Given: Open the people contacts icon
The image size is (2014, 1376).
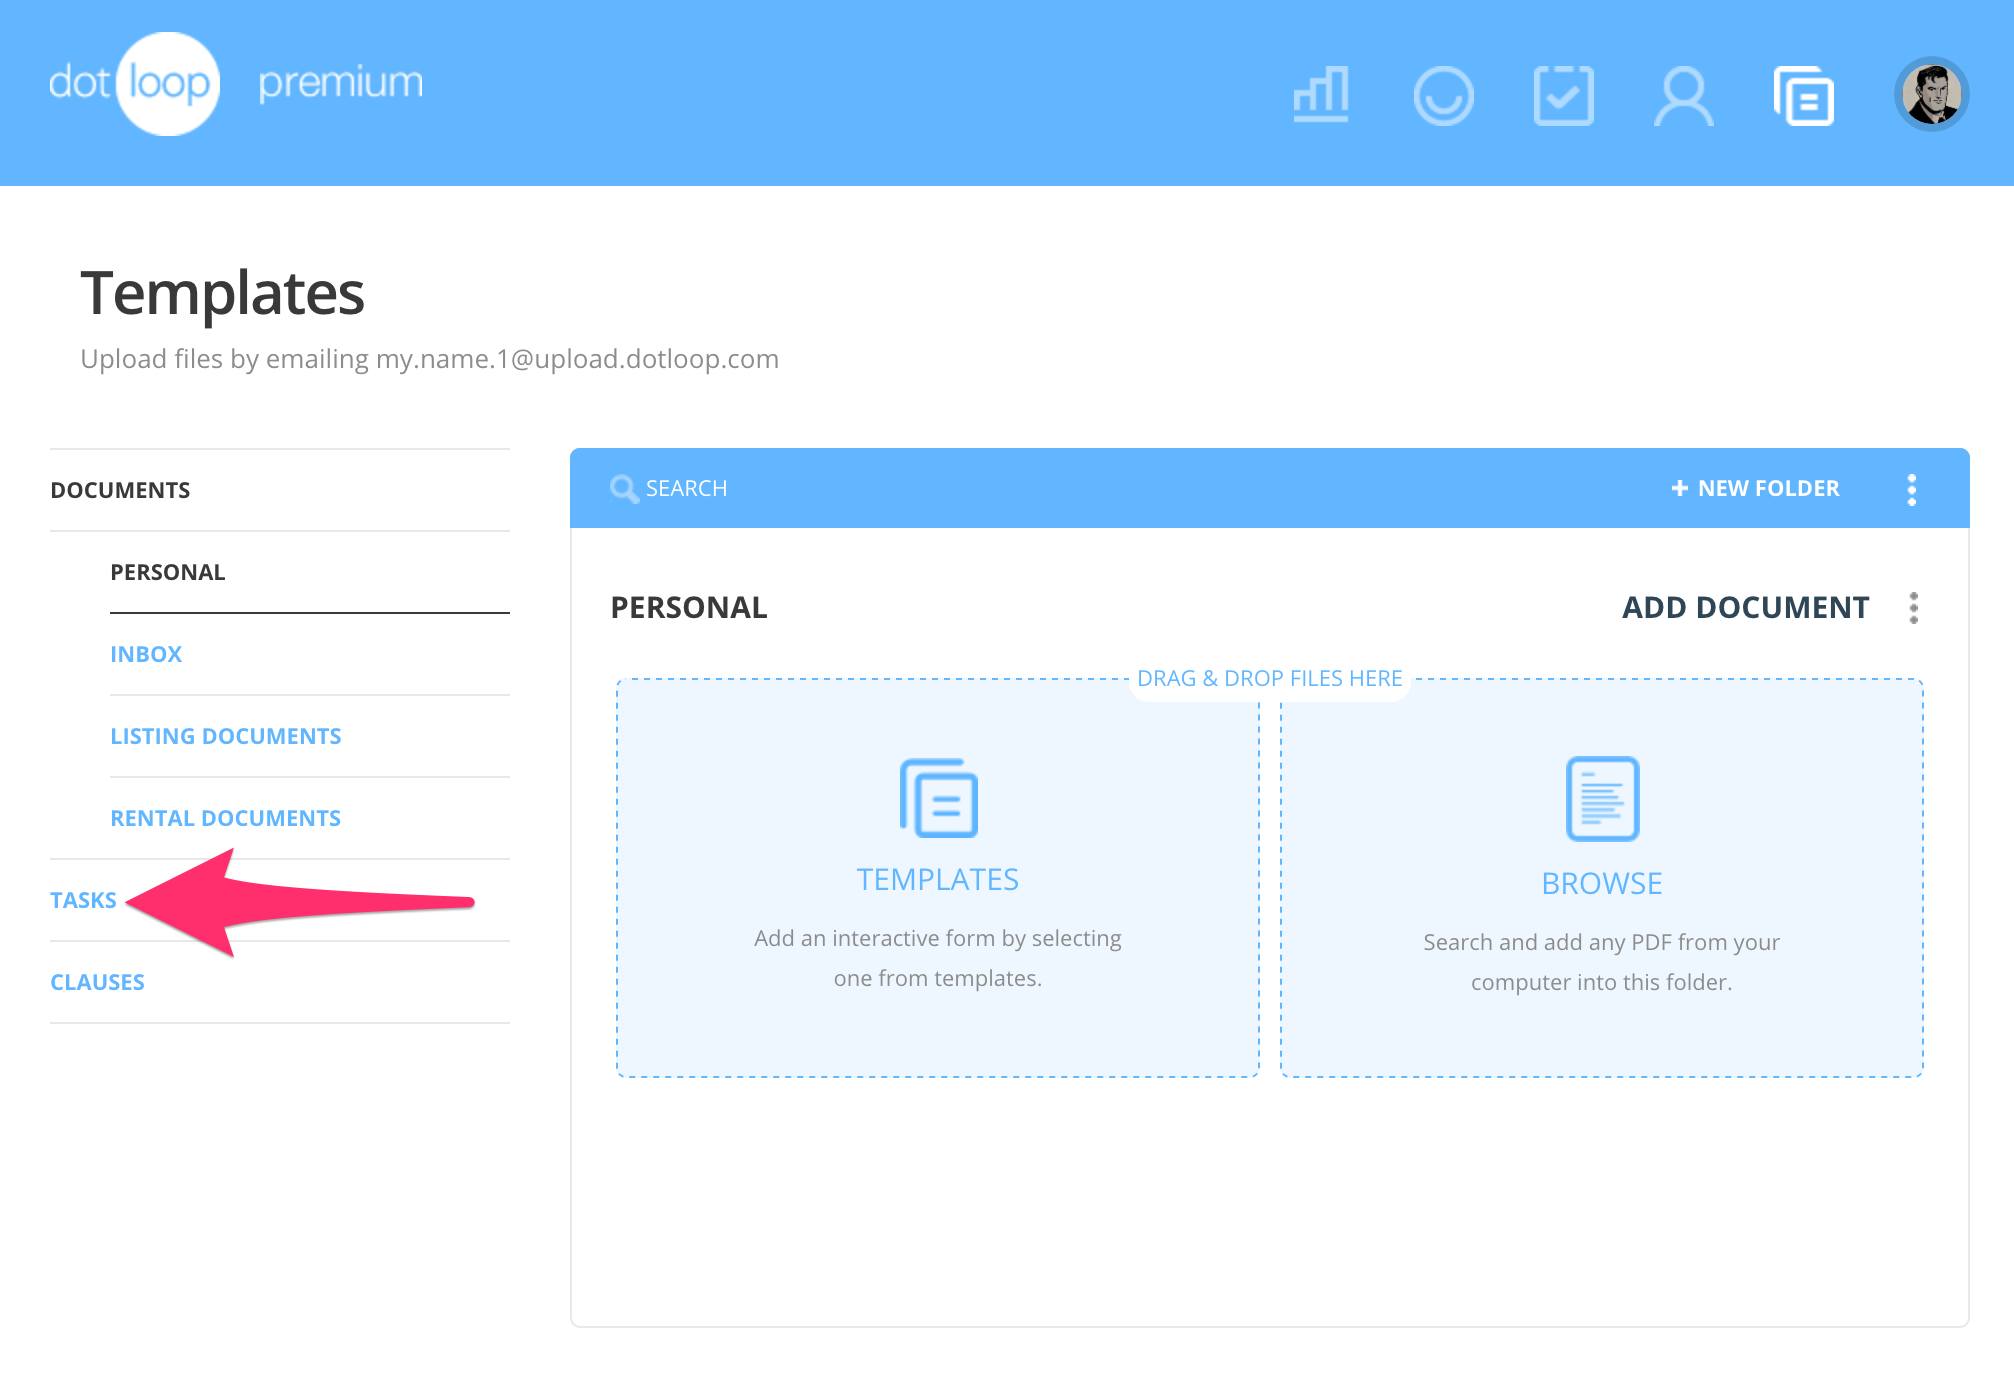Looking at the screenshot, I should [1684, 96].
